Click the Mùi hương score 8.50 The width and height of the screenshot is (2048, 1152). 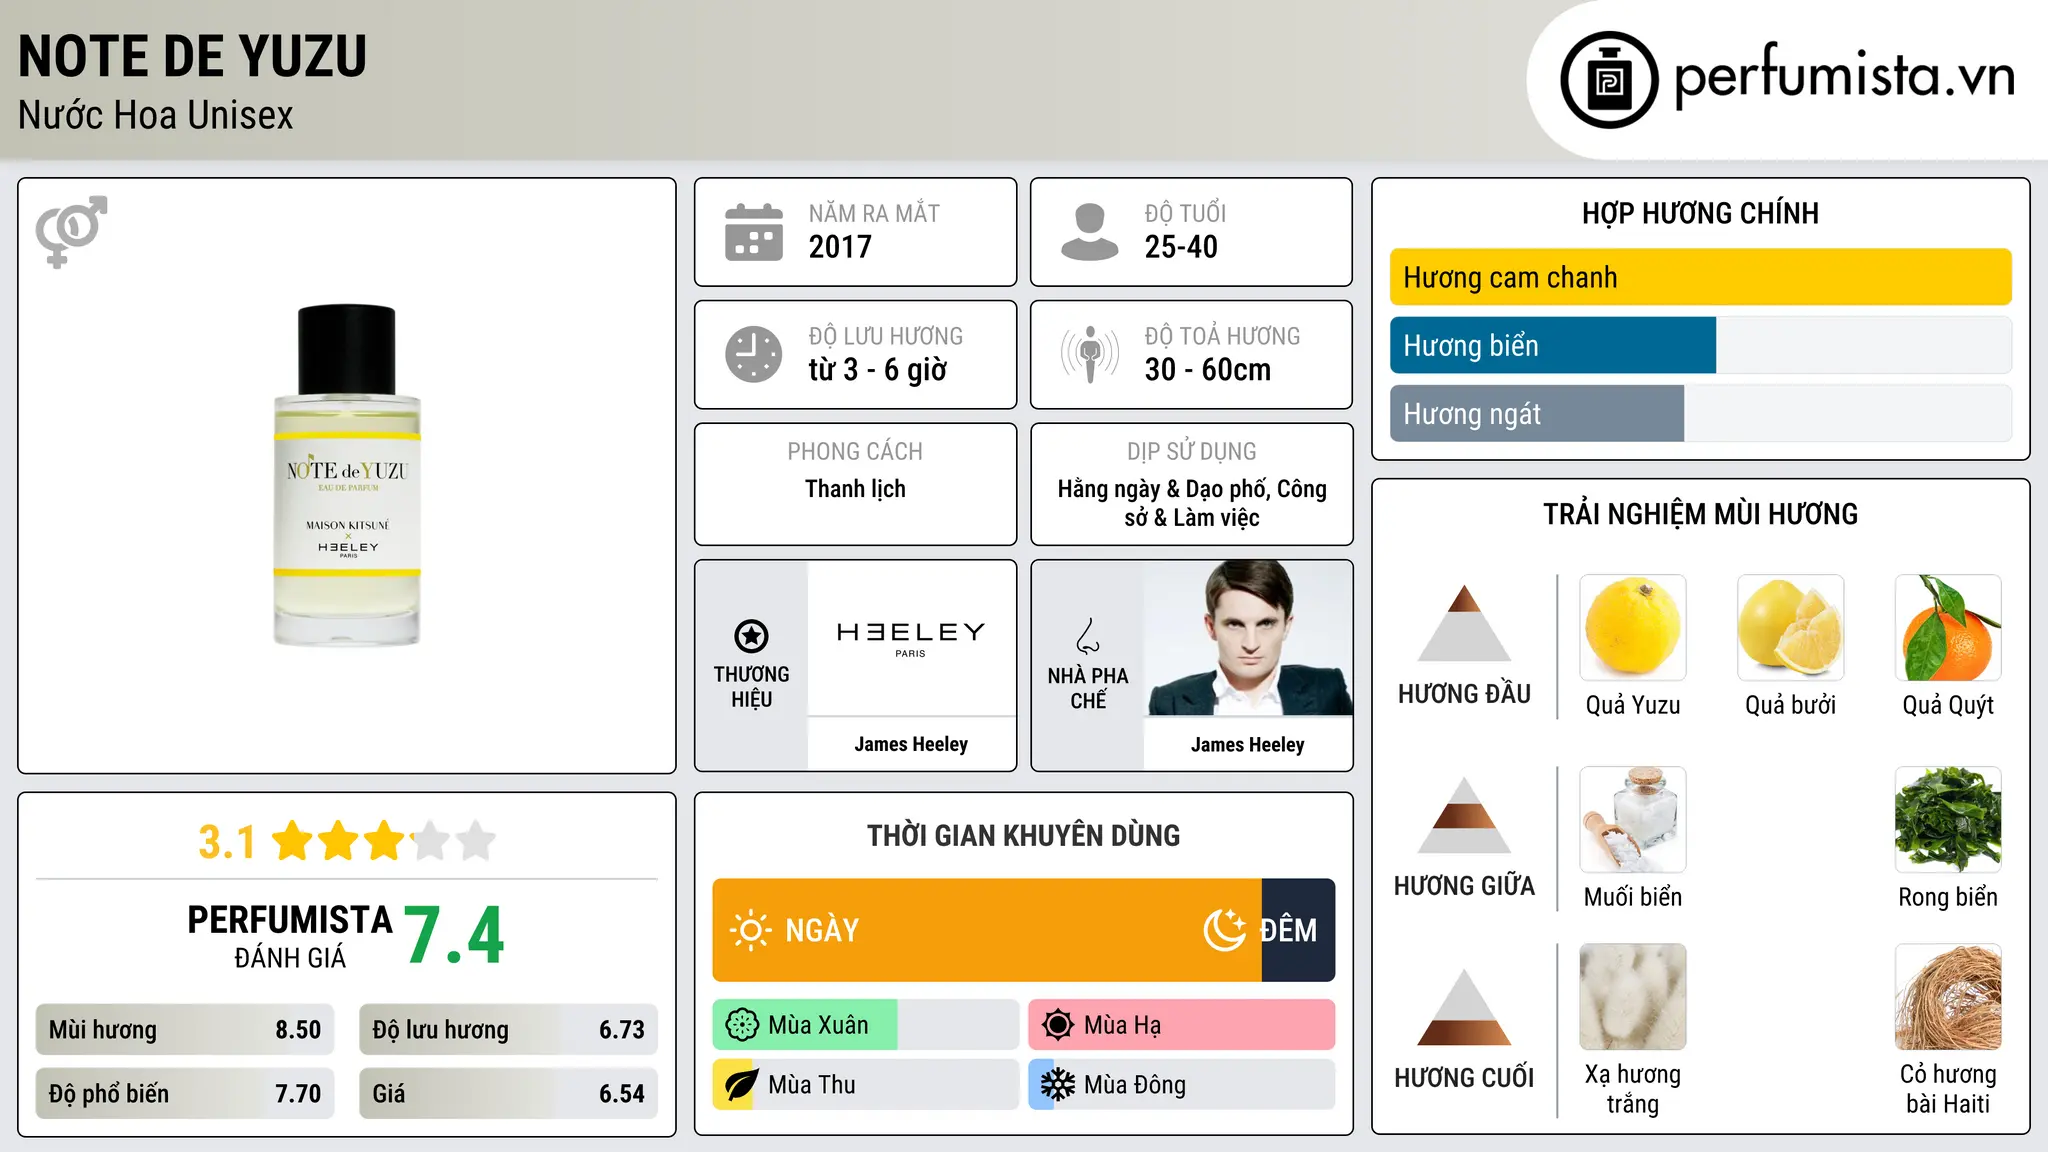298,1030
